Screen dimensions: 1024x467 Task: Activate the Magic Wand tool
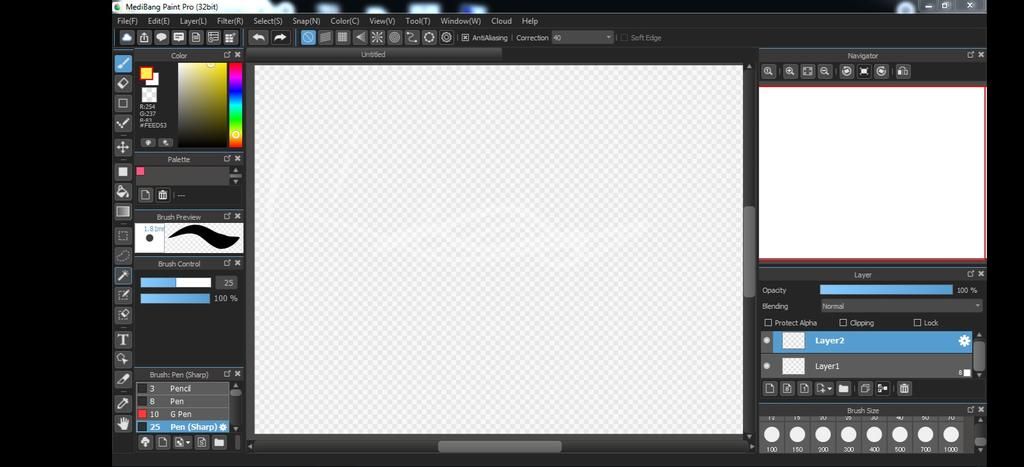pos(123,276)
